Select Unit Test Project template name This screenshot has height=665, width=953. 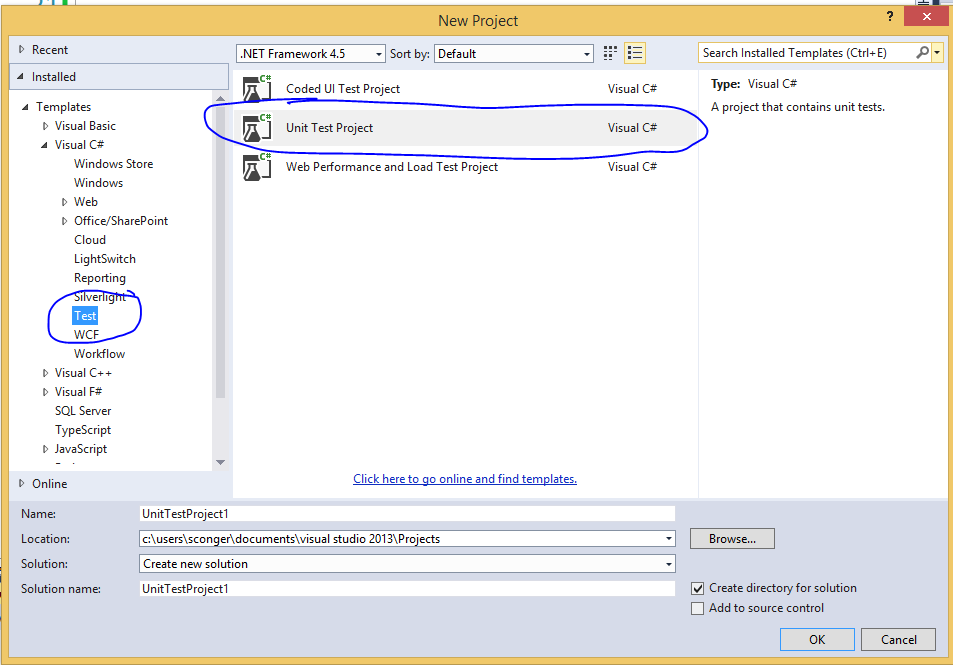click(329, 128)
